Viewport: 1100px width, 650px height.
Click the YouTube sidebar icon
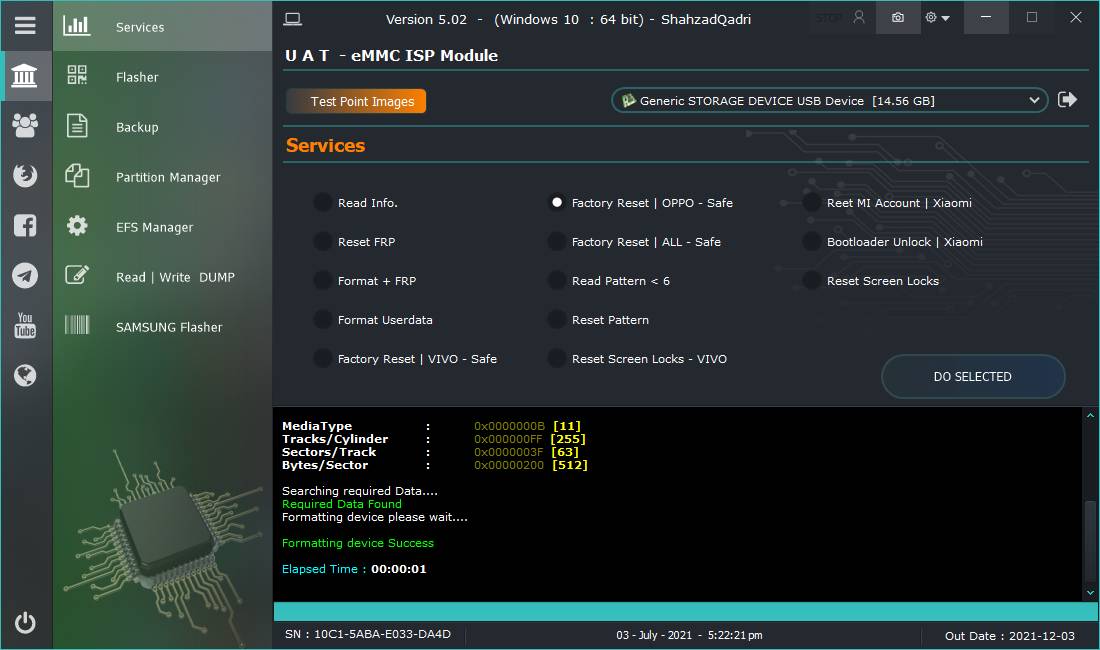(25, 325)
